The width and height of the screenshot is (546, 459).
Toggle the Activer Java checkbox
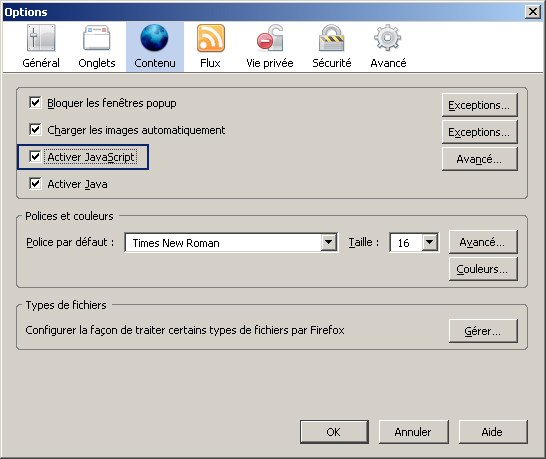[x=35, y=184]
